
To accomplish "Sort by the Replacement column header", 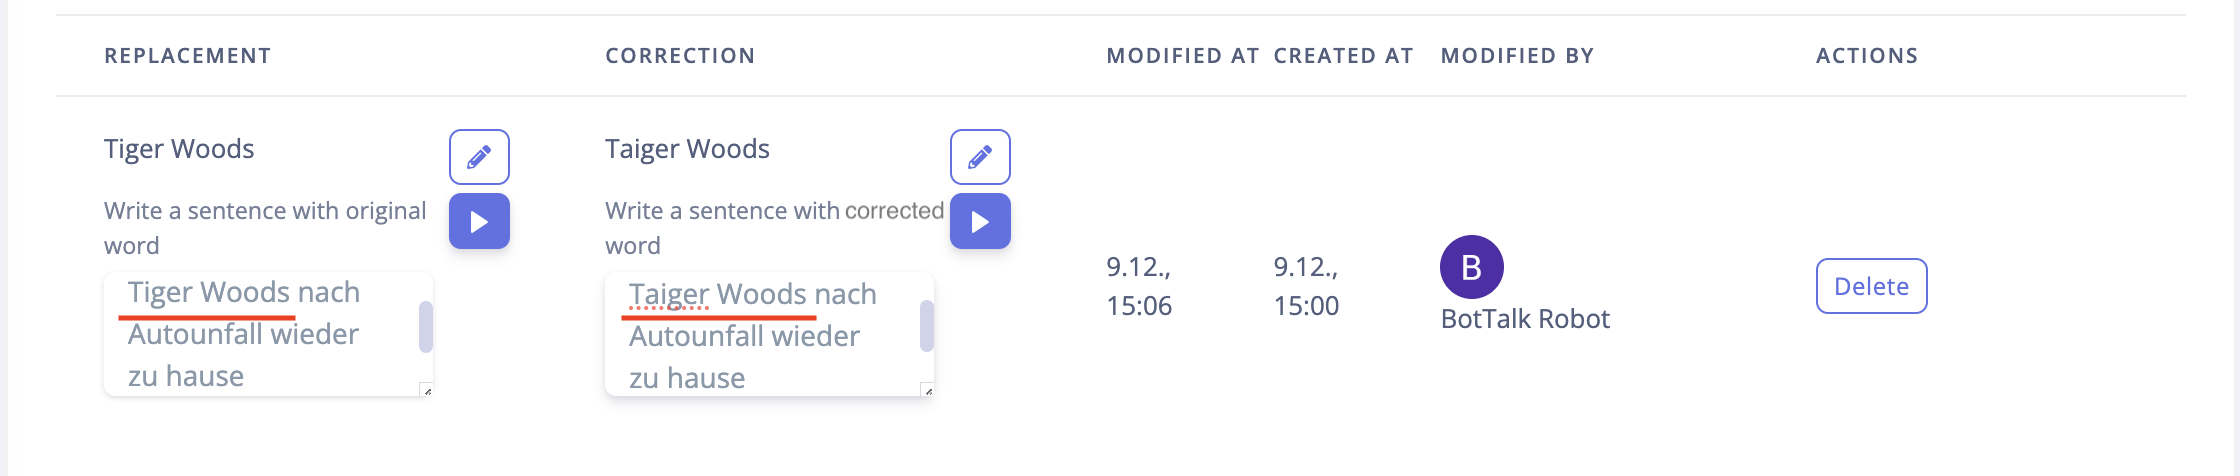I will coord(187,56).
